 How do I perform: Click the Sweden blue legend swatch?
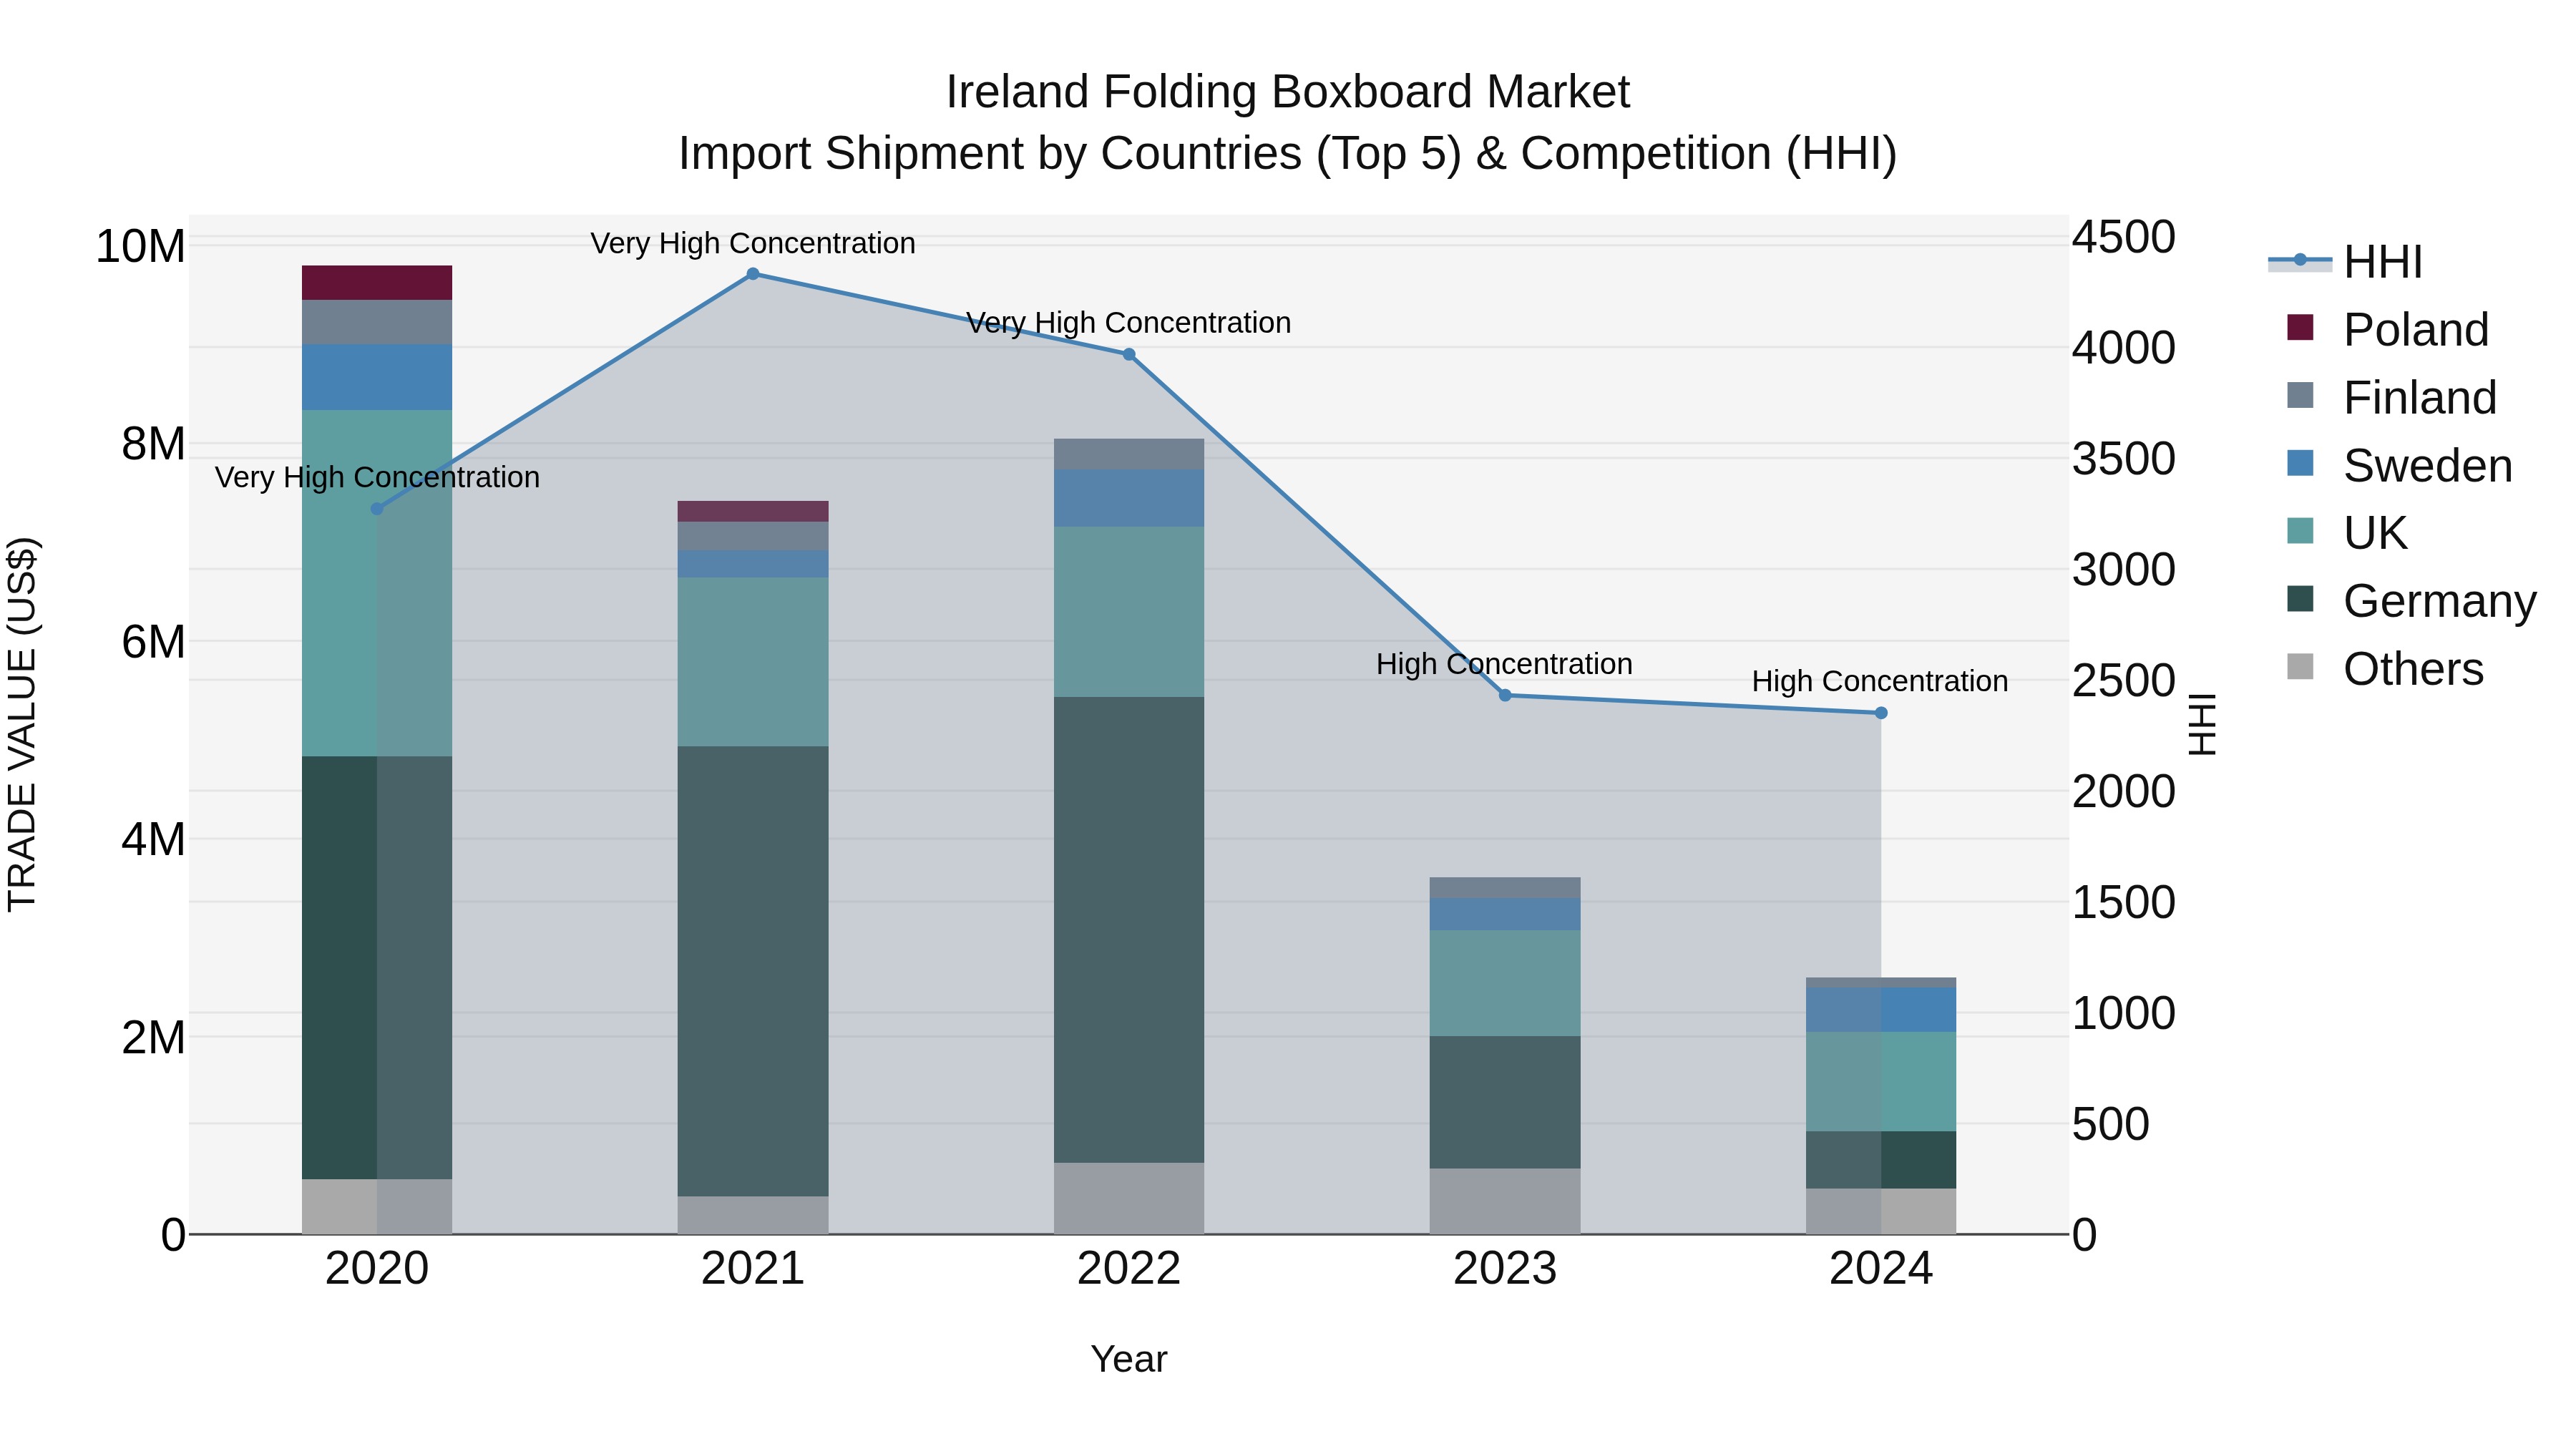2300,463
